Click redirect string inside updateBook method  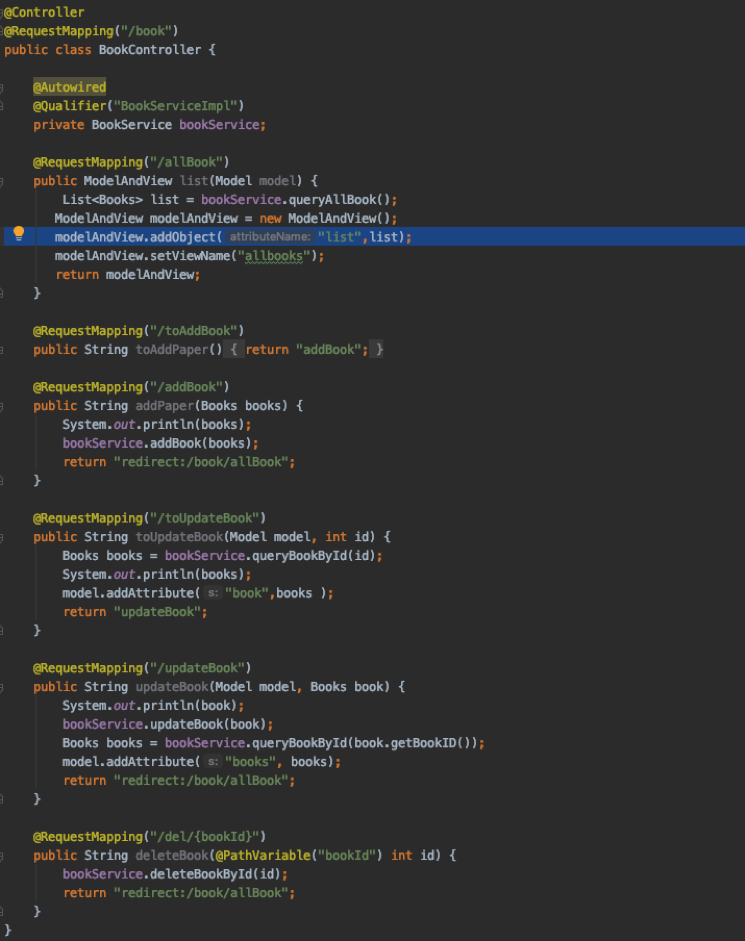coord(201,781)
